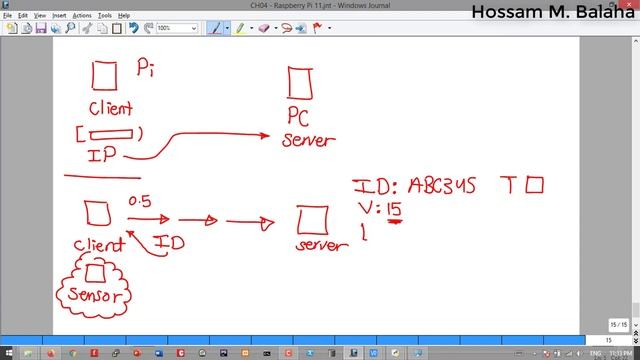The width and height of the screenshot is (640, 360).
Task: Open the File menu
Action: [x=7, y=16]
